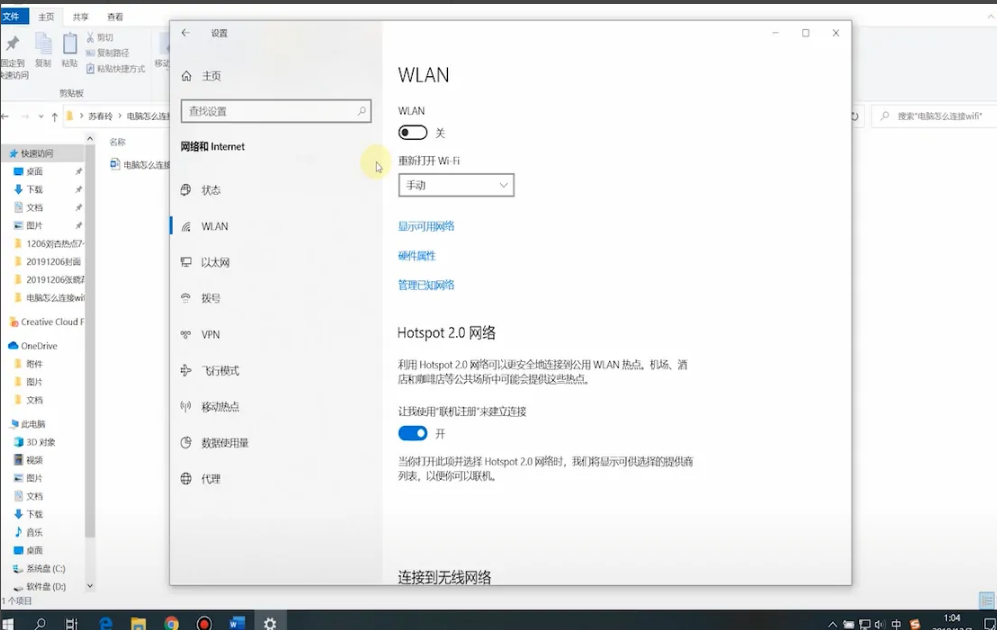Viewport: 997px width, 630px height.
Task: Click the Proxy globe icon in sidebar
Action: point(186,479)
